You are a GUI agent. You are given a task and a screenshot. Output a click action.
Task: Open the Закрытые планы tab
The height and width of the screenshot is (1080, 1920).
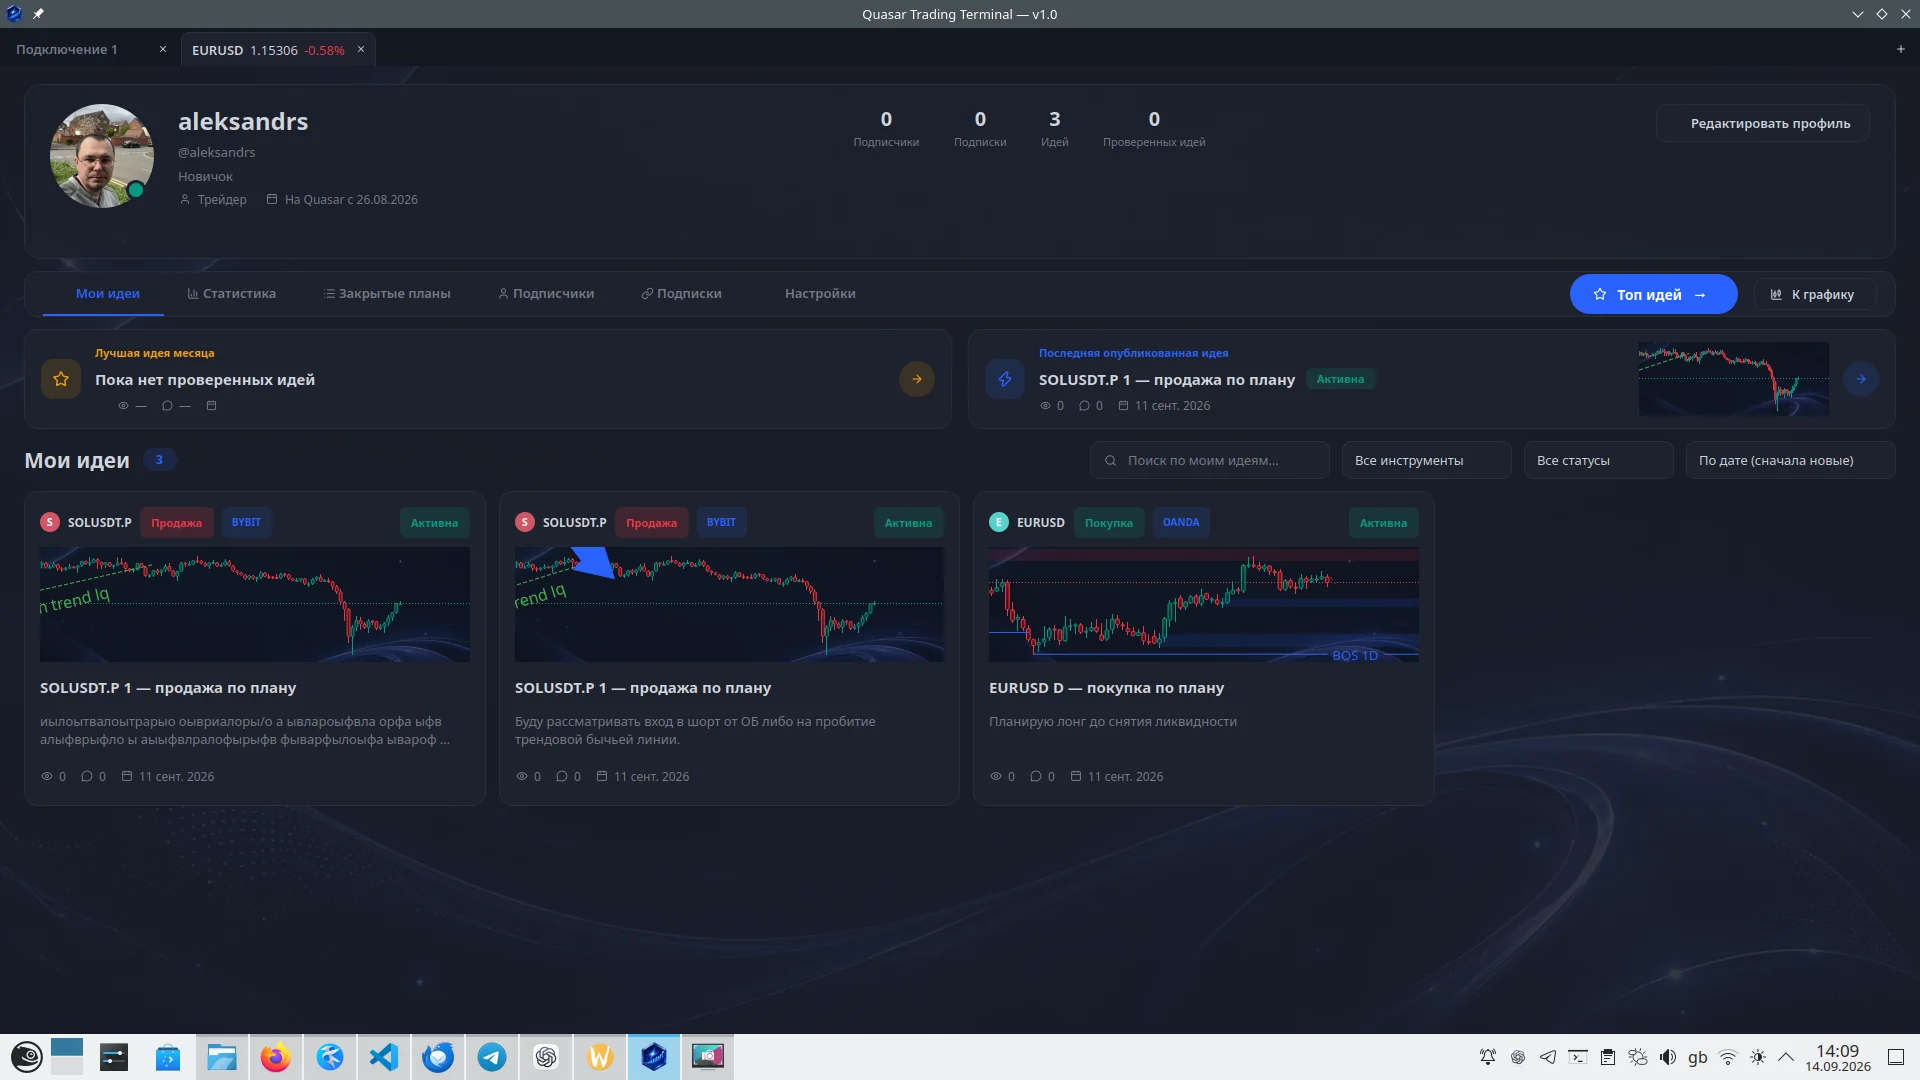tap(387, 294)
